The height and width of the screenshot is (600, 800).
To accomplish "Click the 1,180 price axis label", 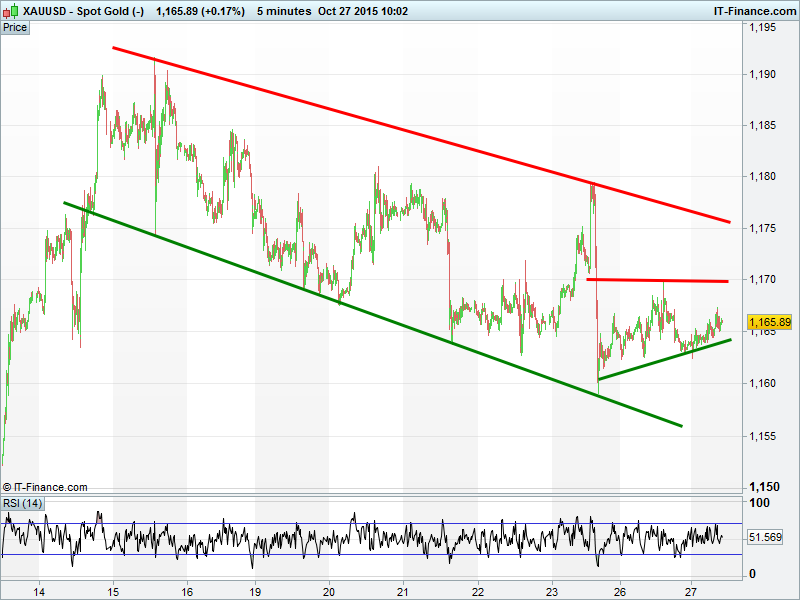I will click(762, 177).
